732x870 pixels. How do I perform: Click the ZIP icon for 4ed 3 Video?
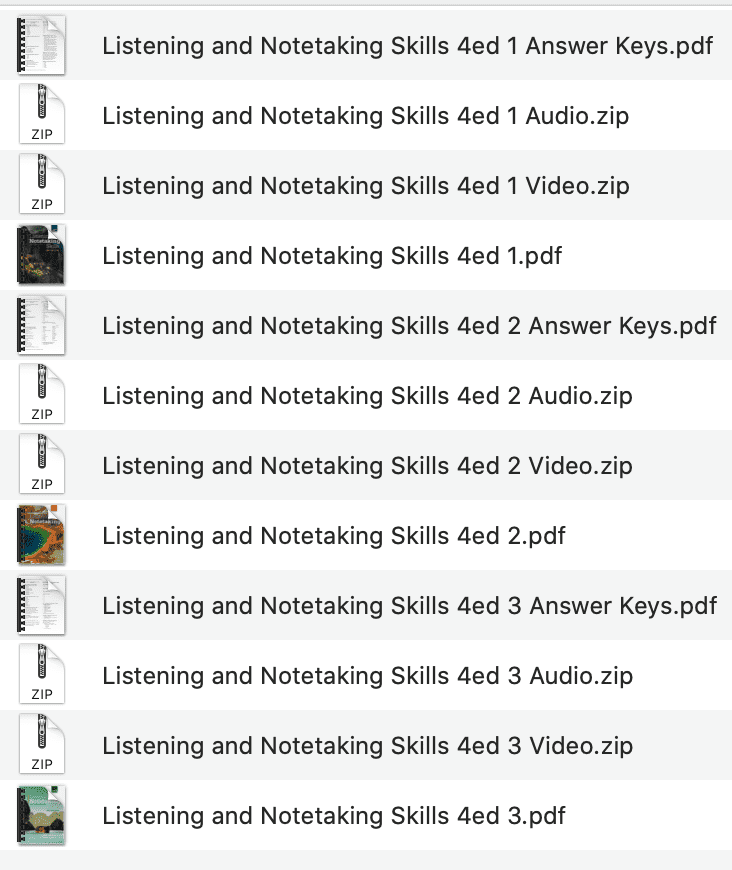click(x=41, y=745)
